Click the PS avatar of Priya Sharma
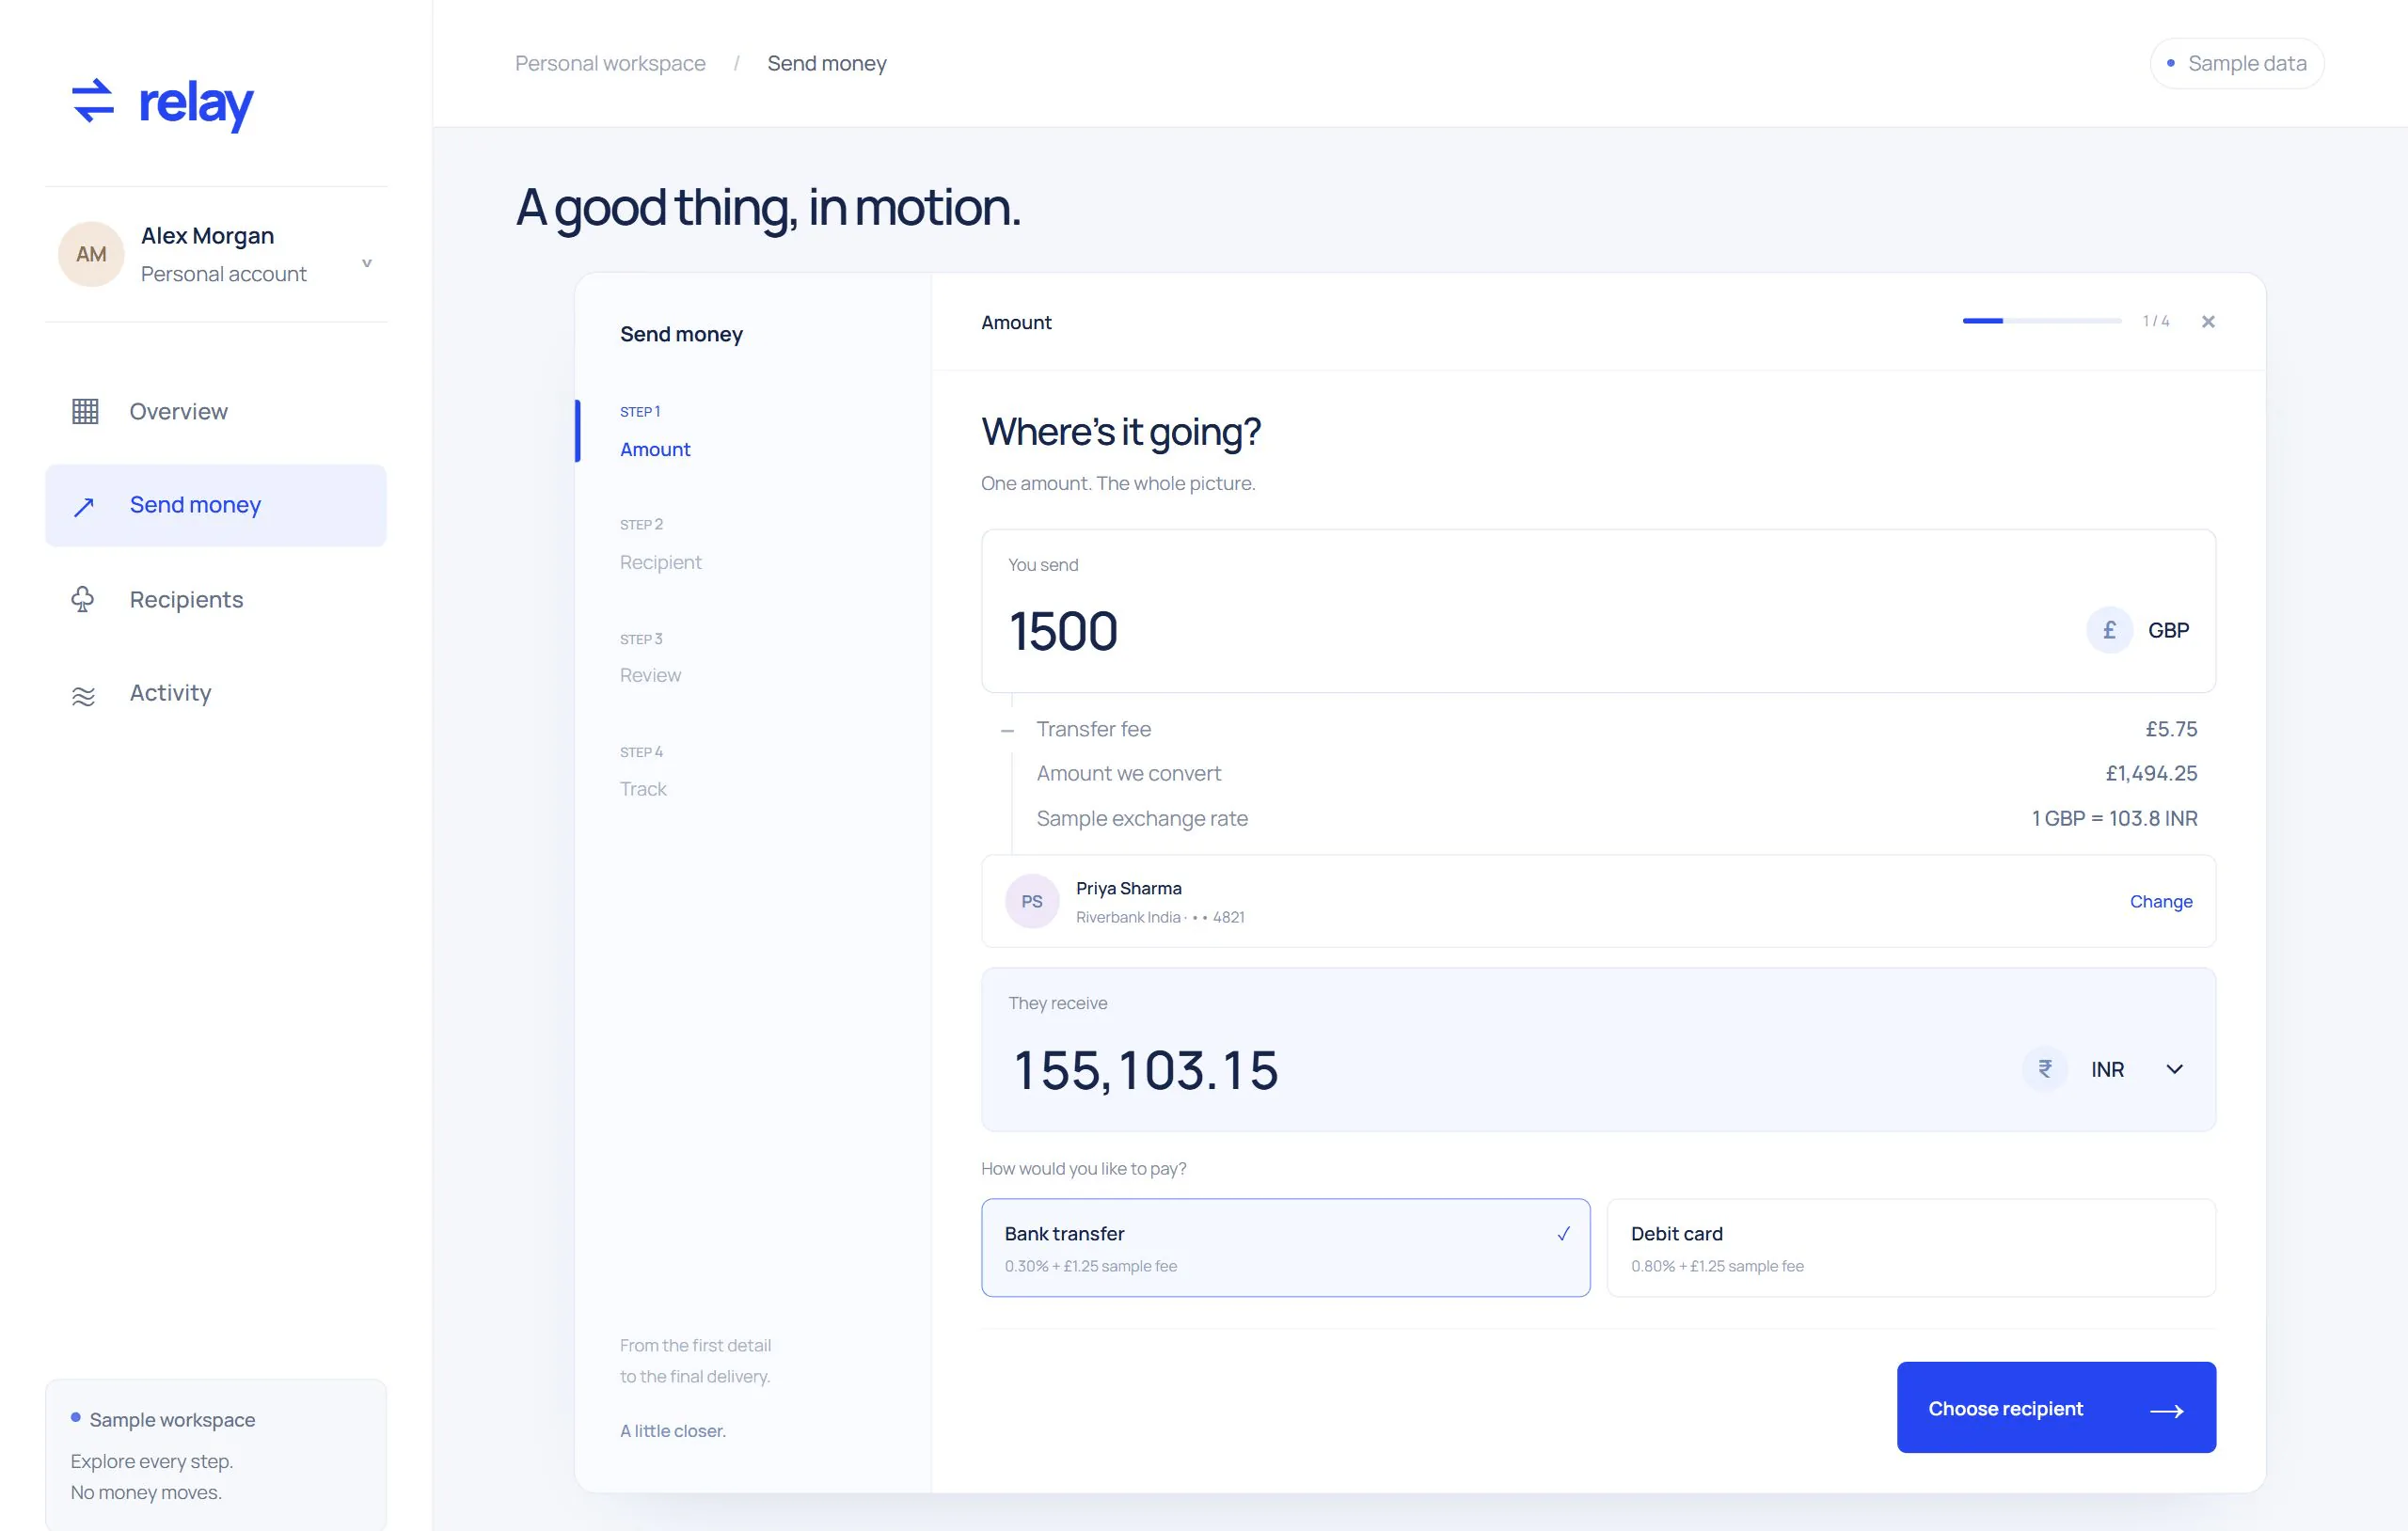The width and height of the screenshot is (2408, 1531). (1032, 901)
